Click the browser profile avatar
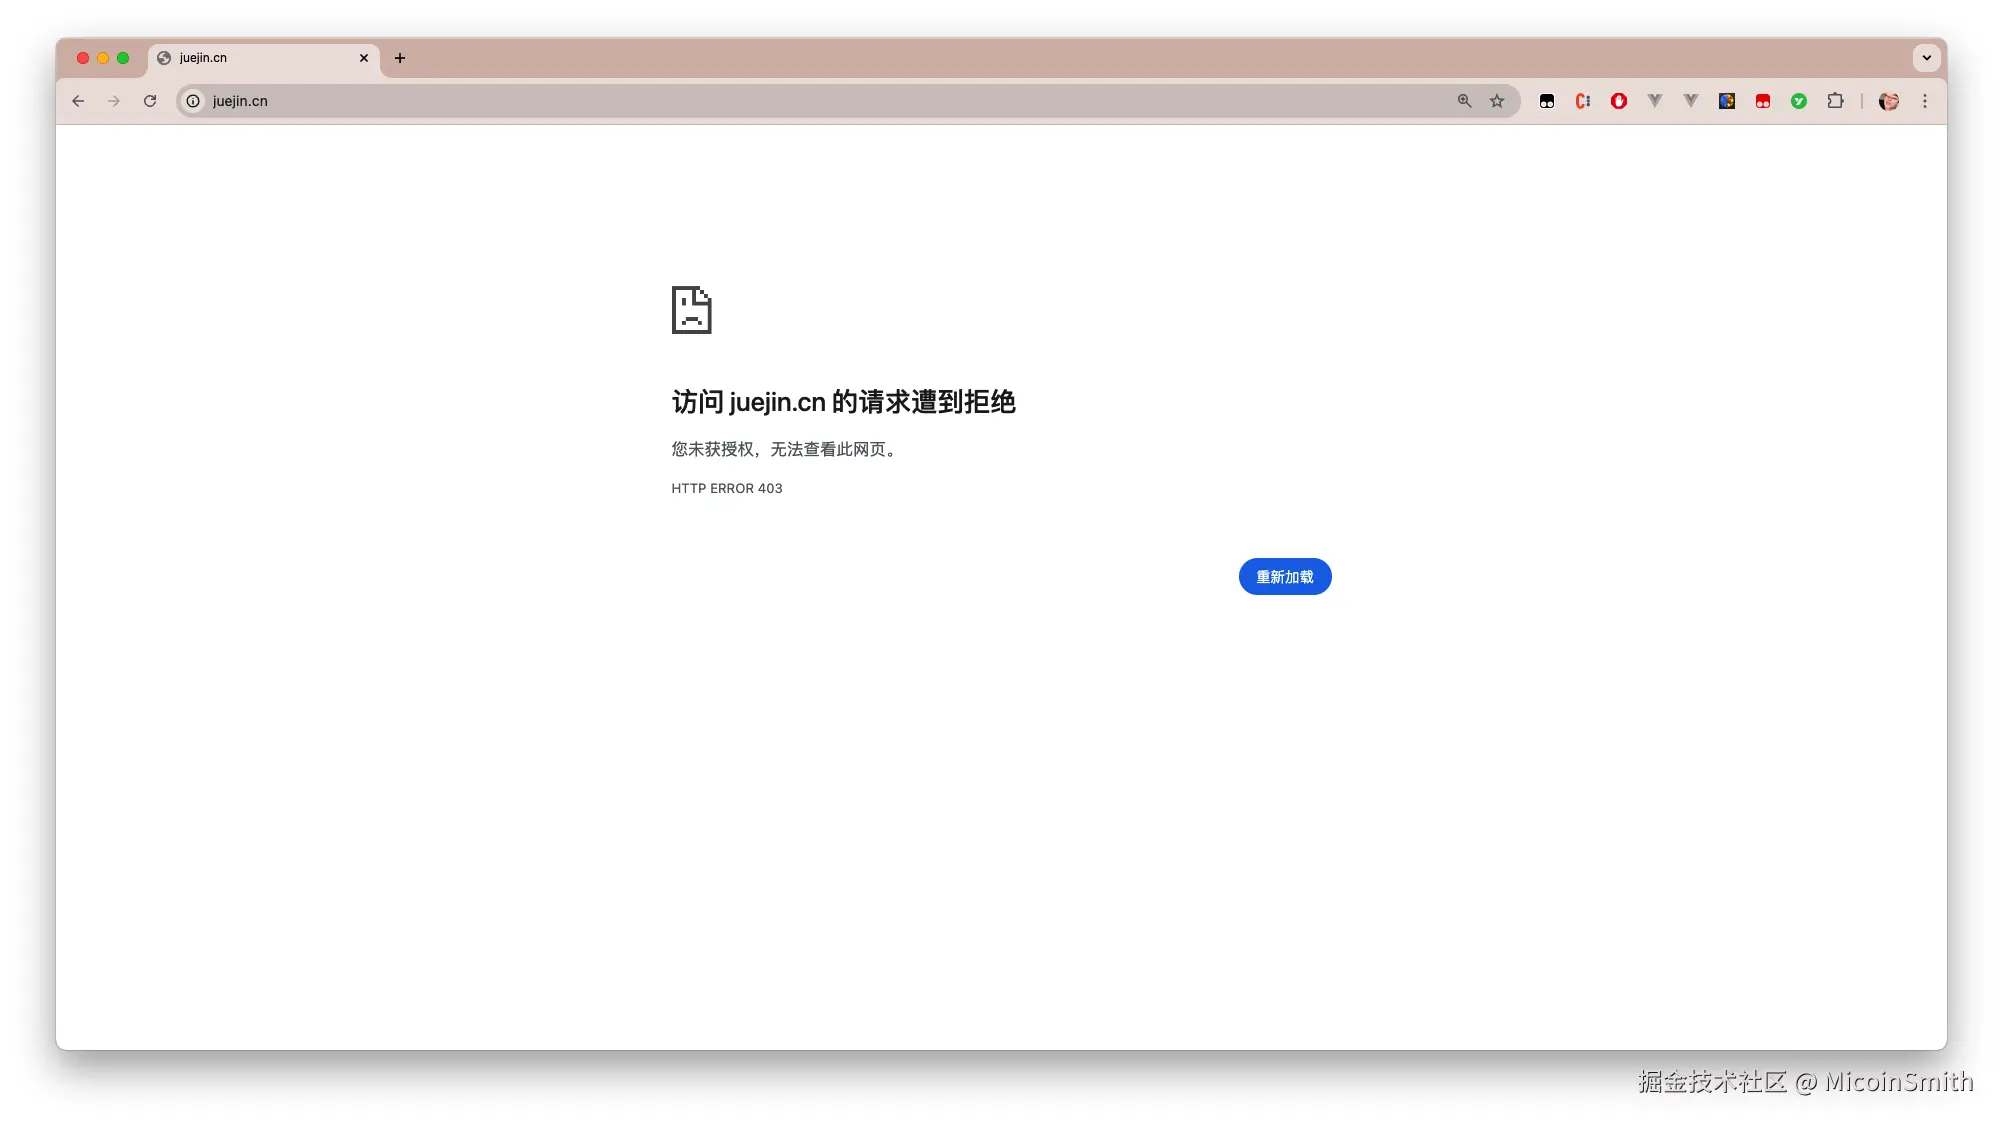2003x1124 pixels. point(1889,101)
